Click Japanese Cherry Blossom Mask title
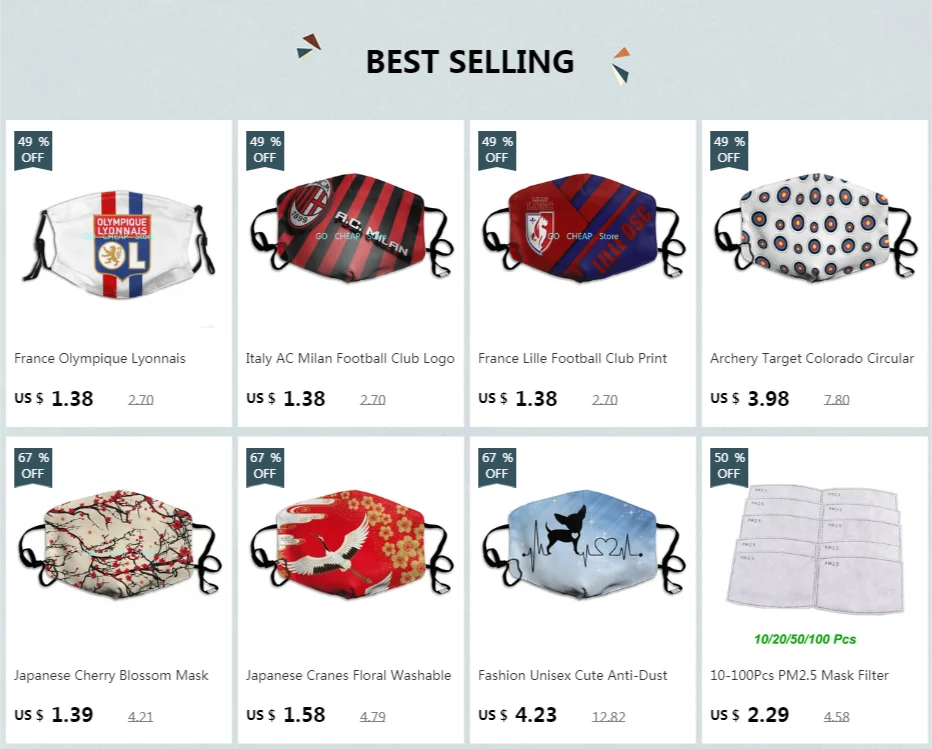Viewport: 932px width, 749px height. tap(111, 675)
